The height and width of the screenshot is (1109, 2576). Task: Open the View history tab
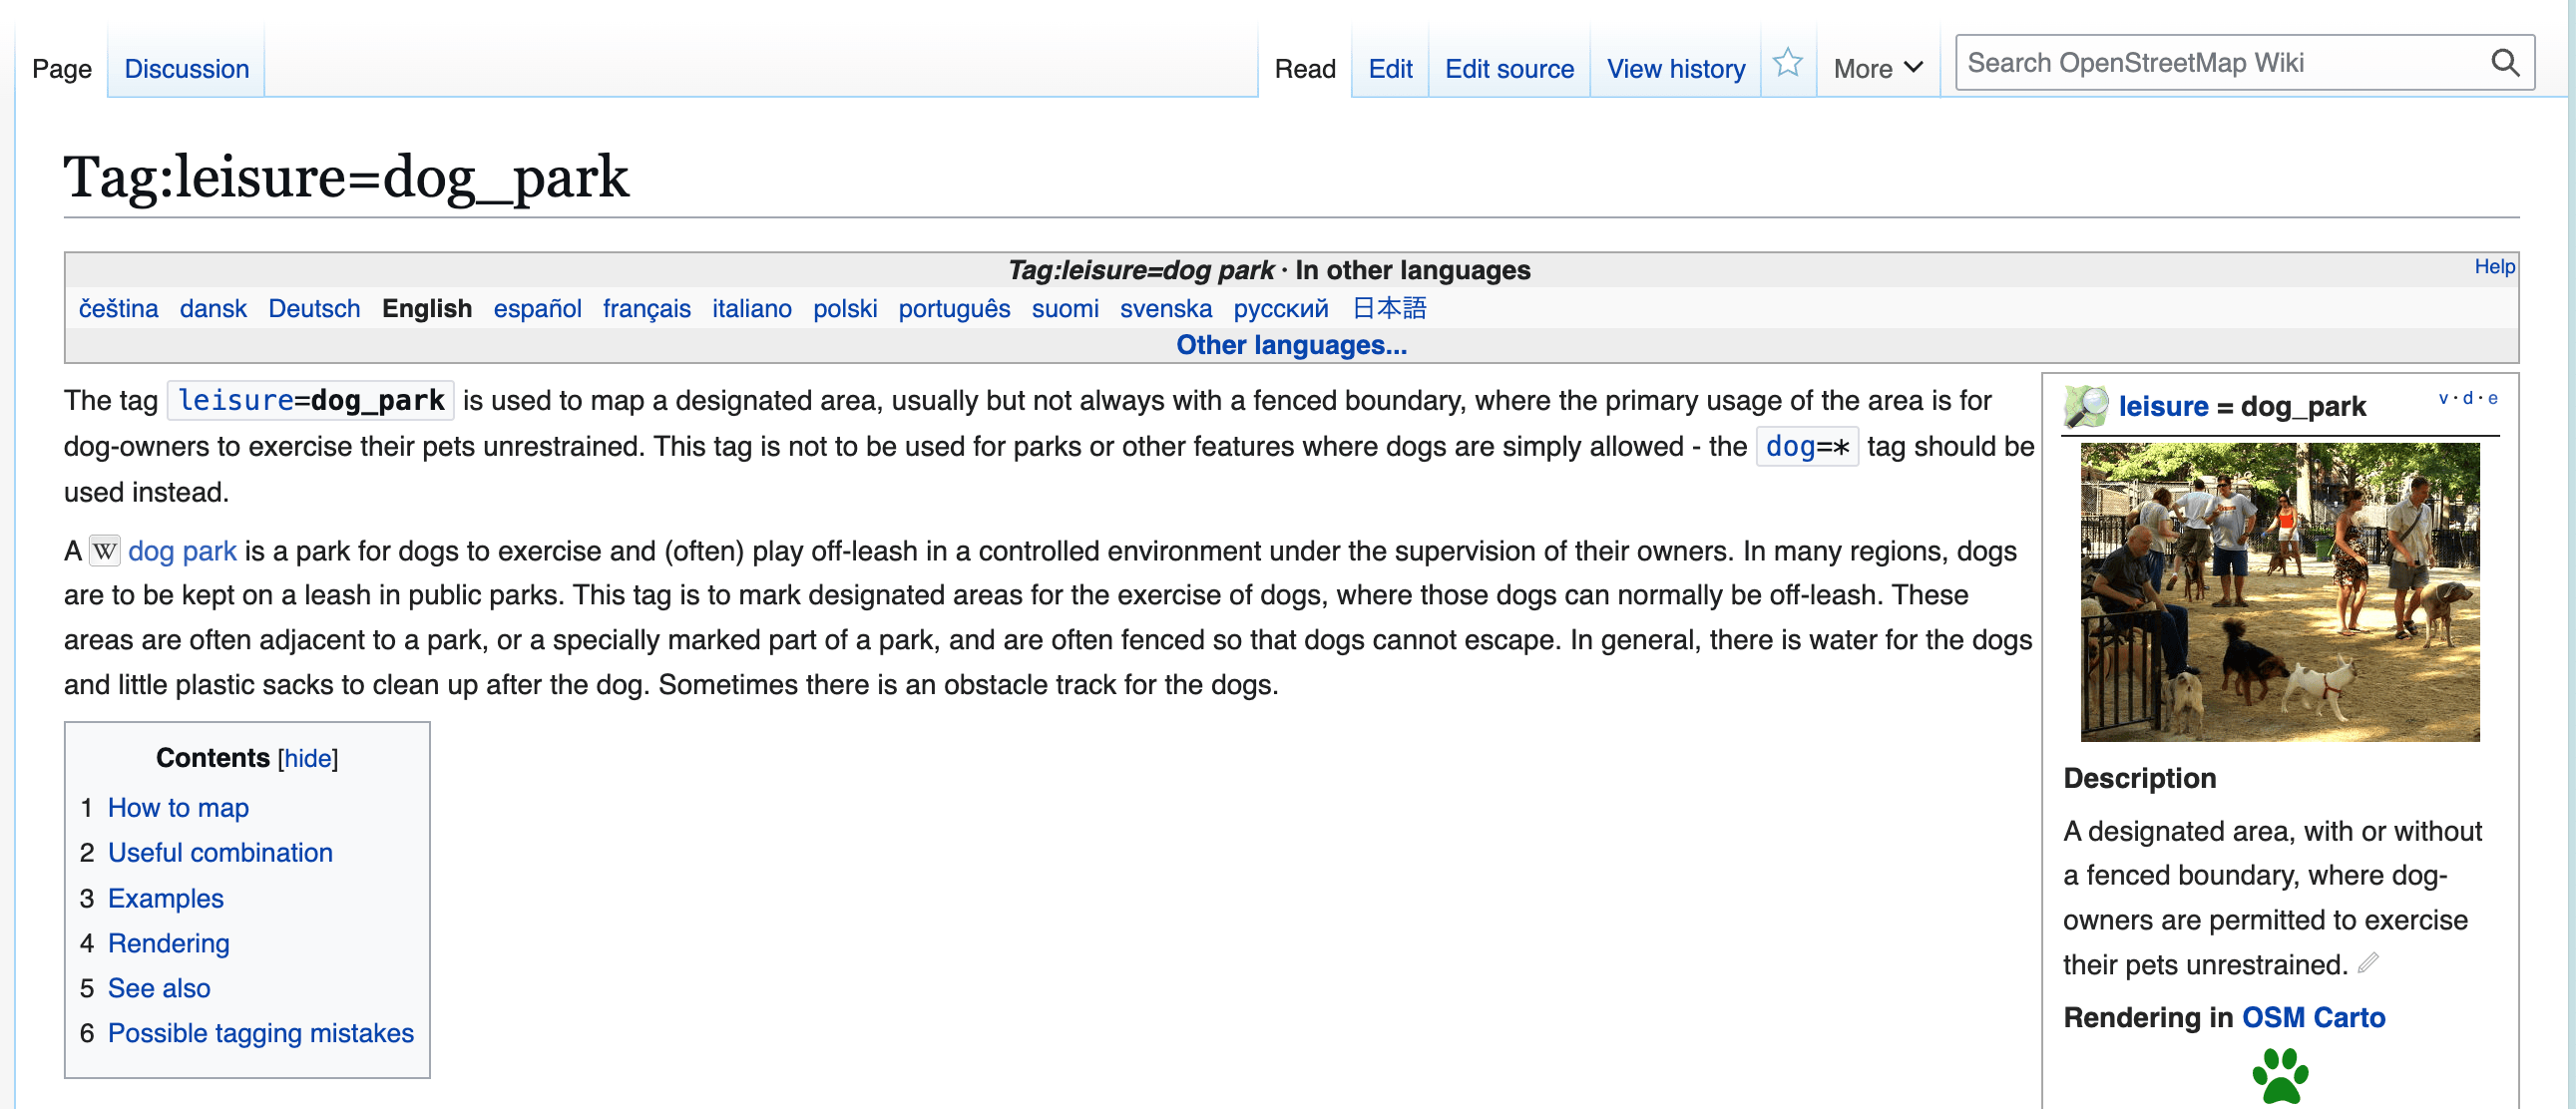(x=1675, y=68)
